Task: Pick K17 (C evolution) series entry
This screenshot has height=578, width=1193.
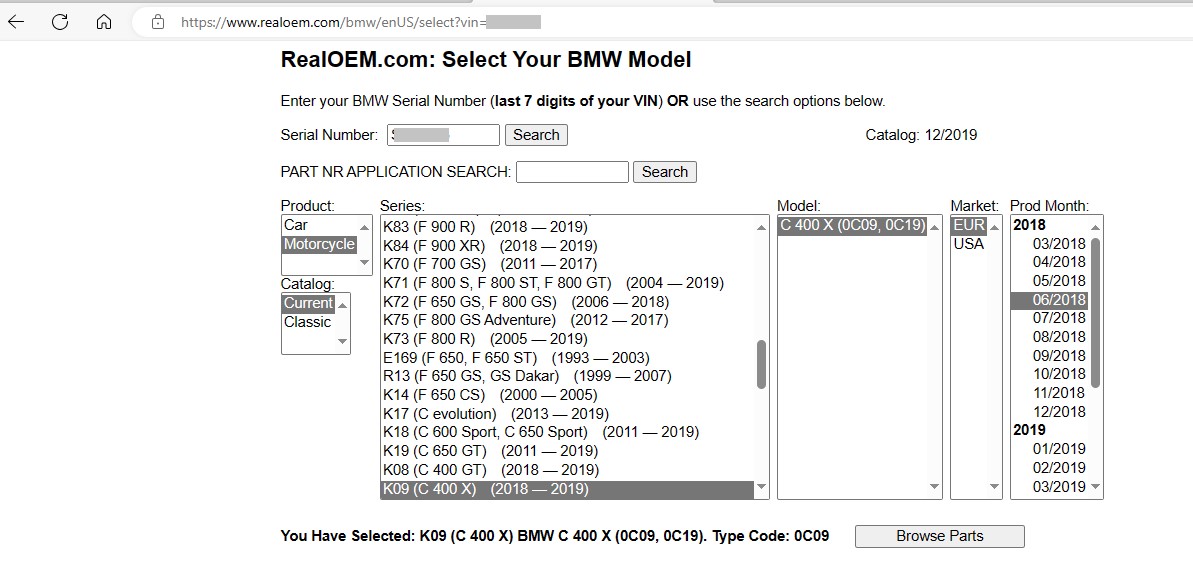Action: 495,414
